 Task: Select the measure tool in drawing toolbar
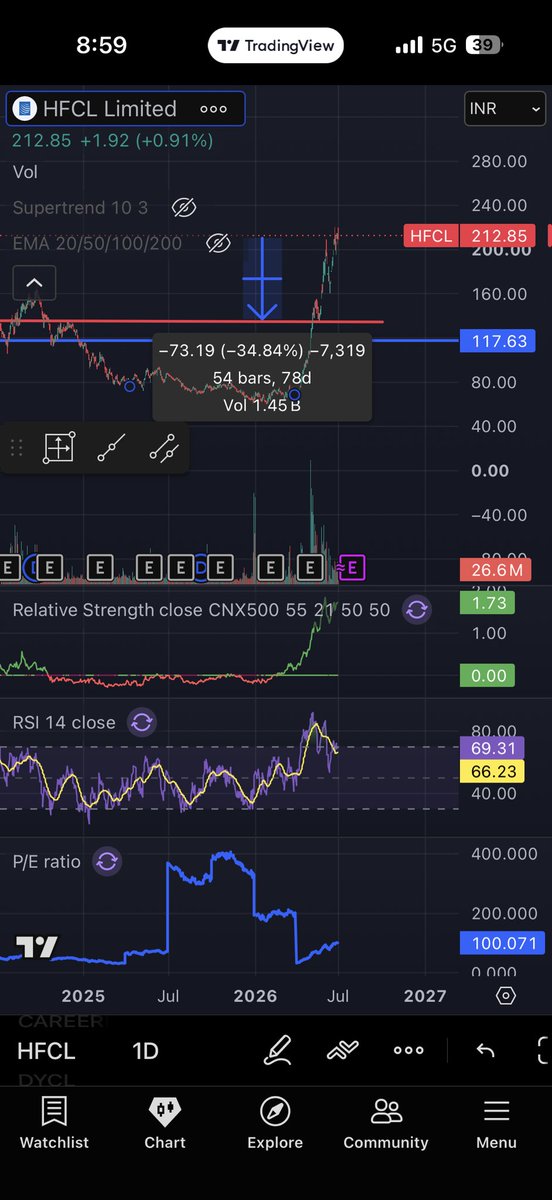pos(59,448)
